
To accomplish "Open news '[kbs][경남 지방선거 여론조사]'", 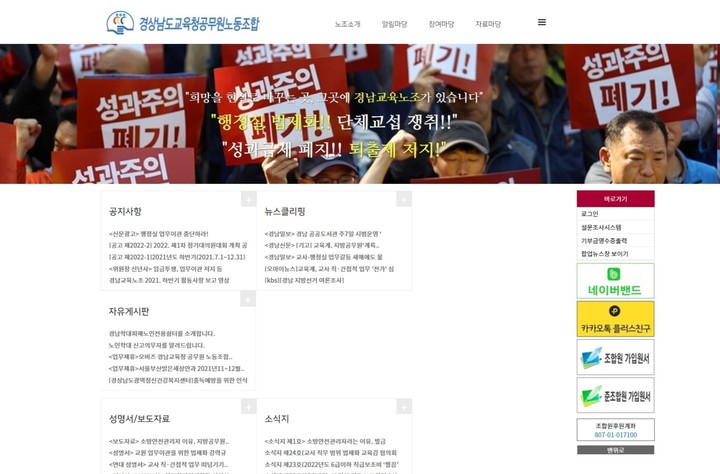I will click(304, 280).
